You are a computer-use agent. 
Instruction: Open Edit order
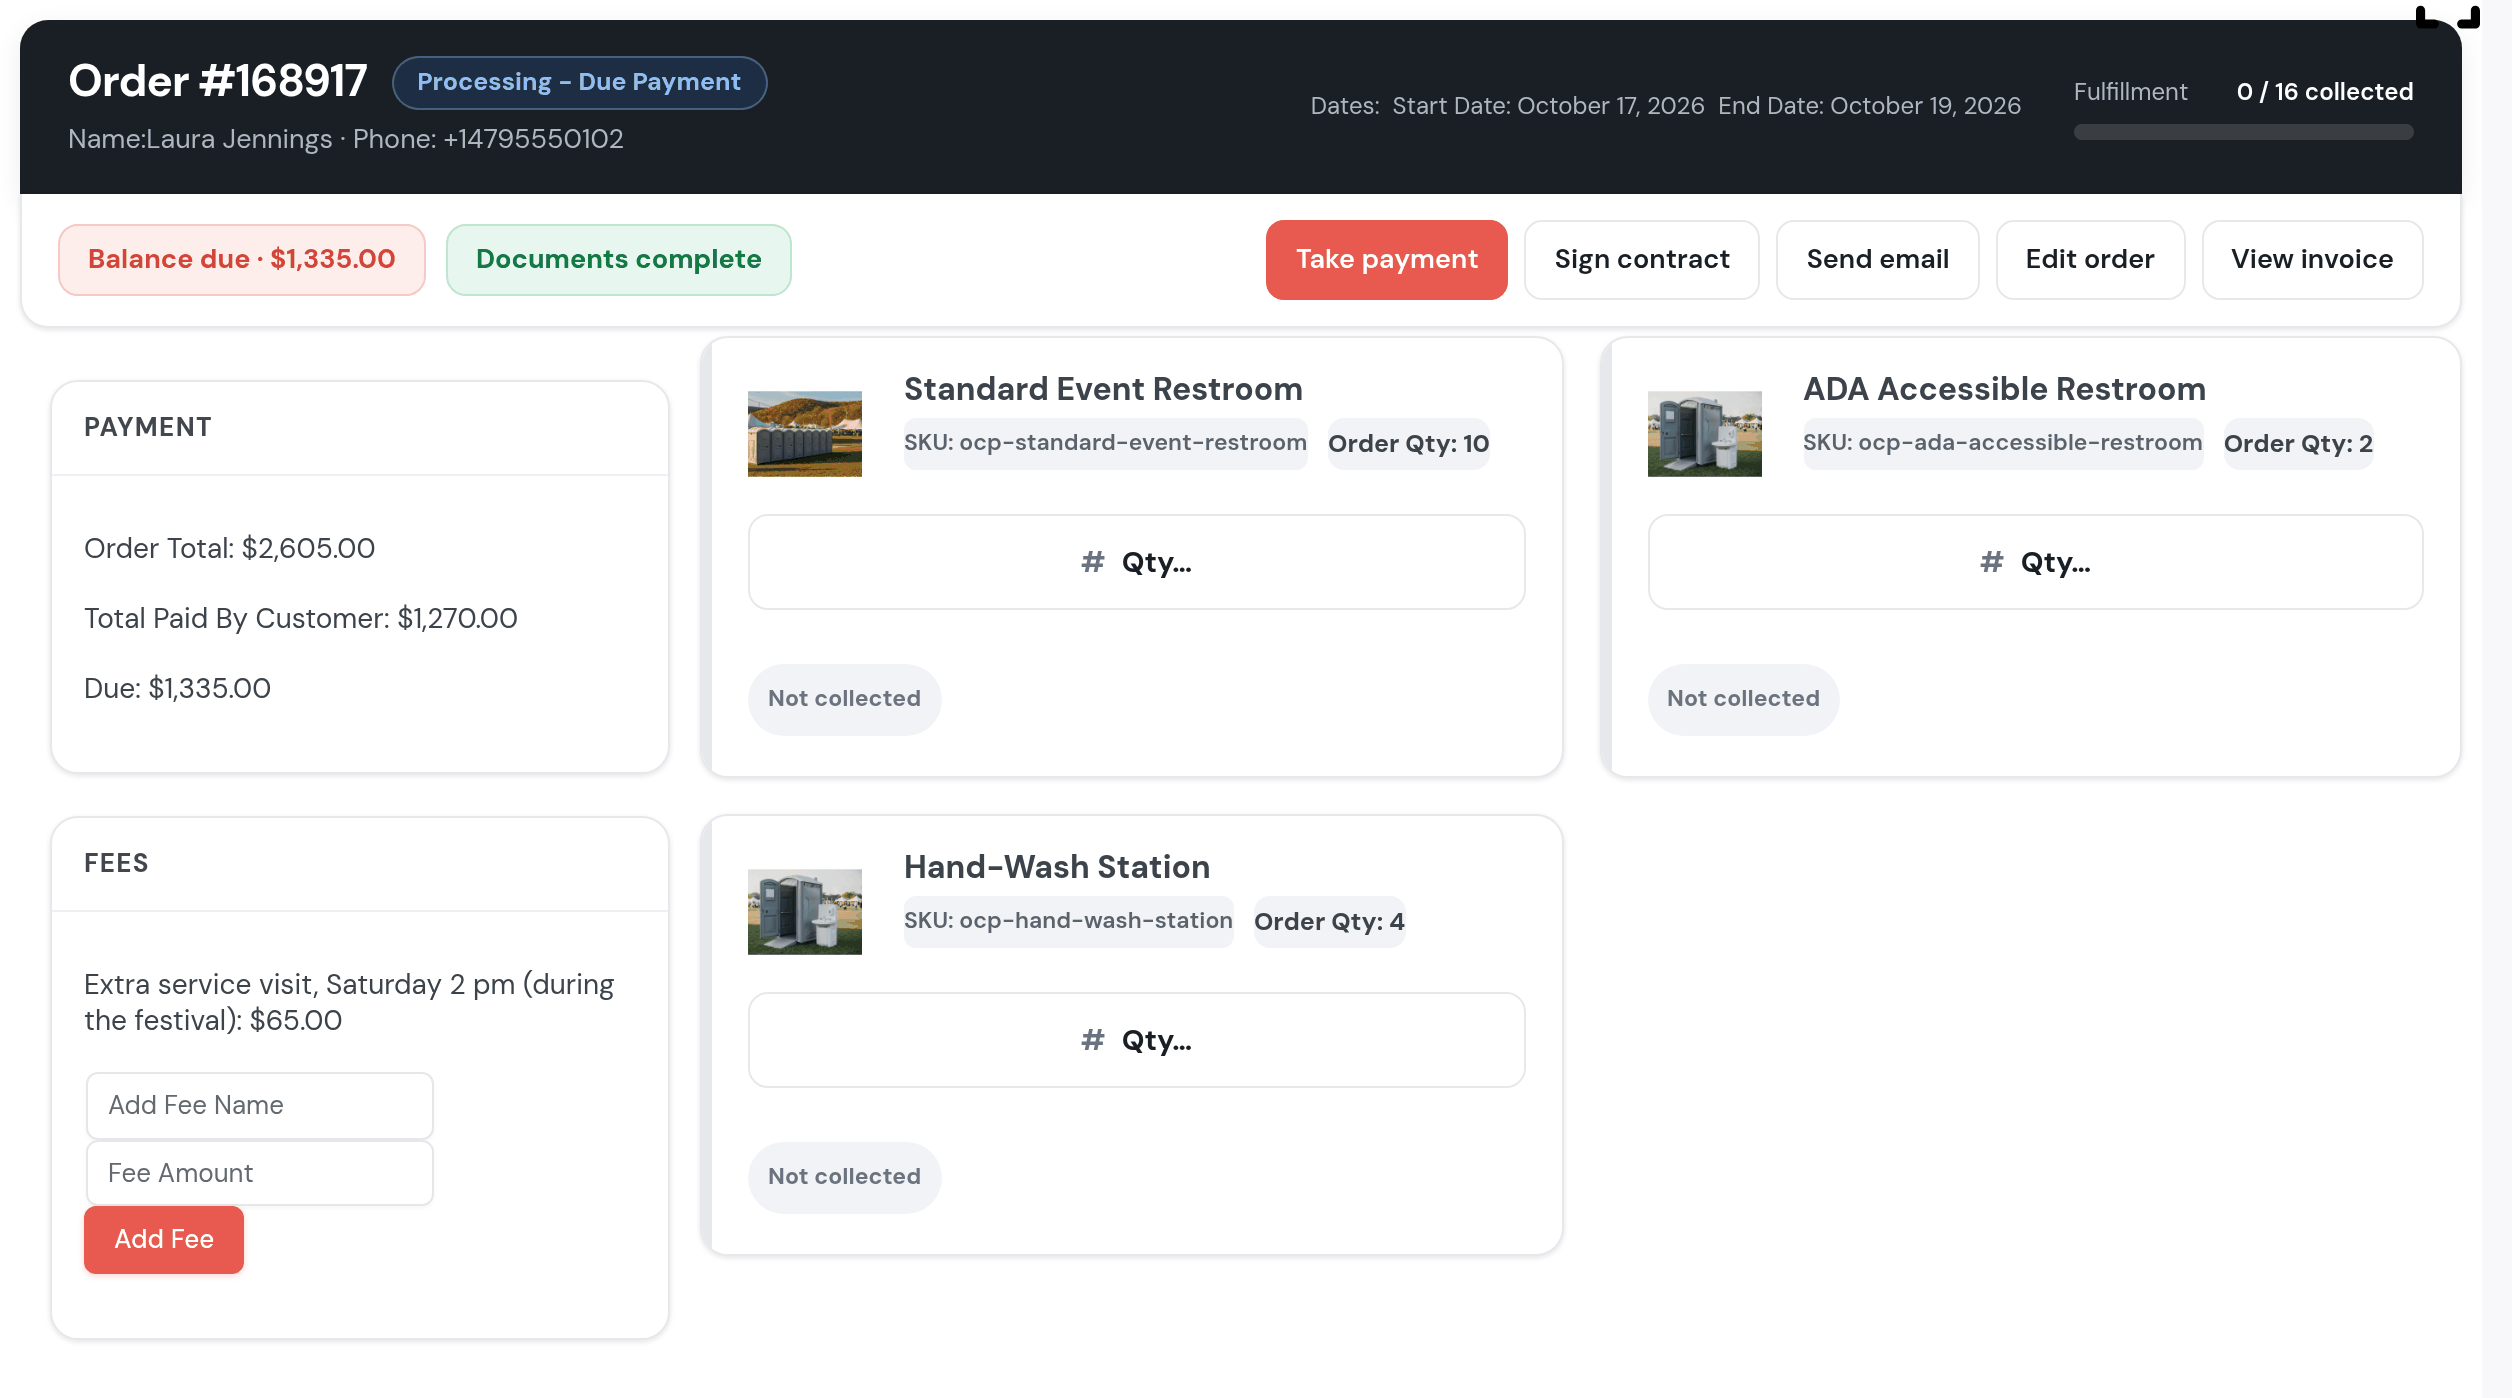(x=2090, y=260)
